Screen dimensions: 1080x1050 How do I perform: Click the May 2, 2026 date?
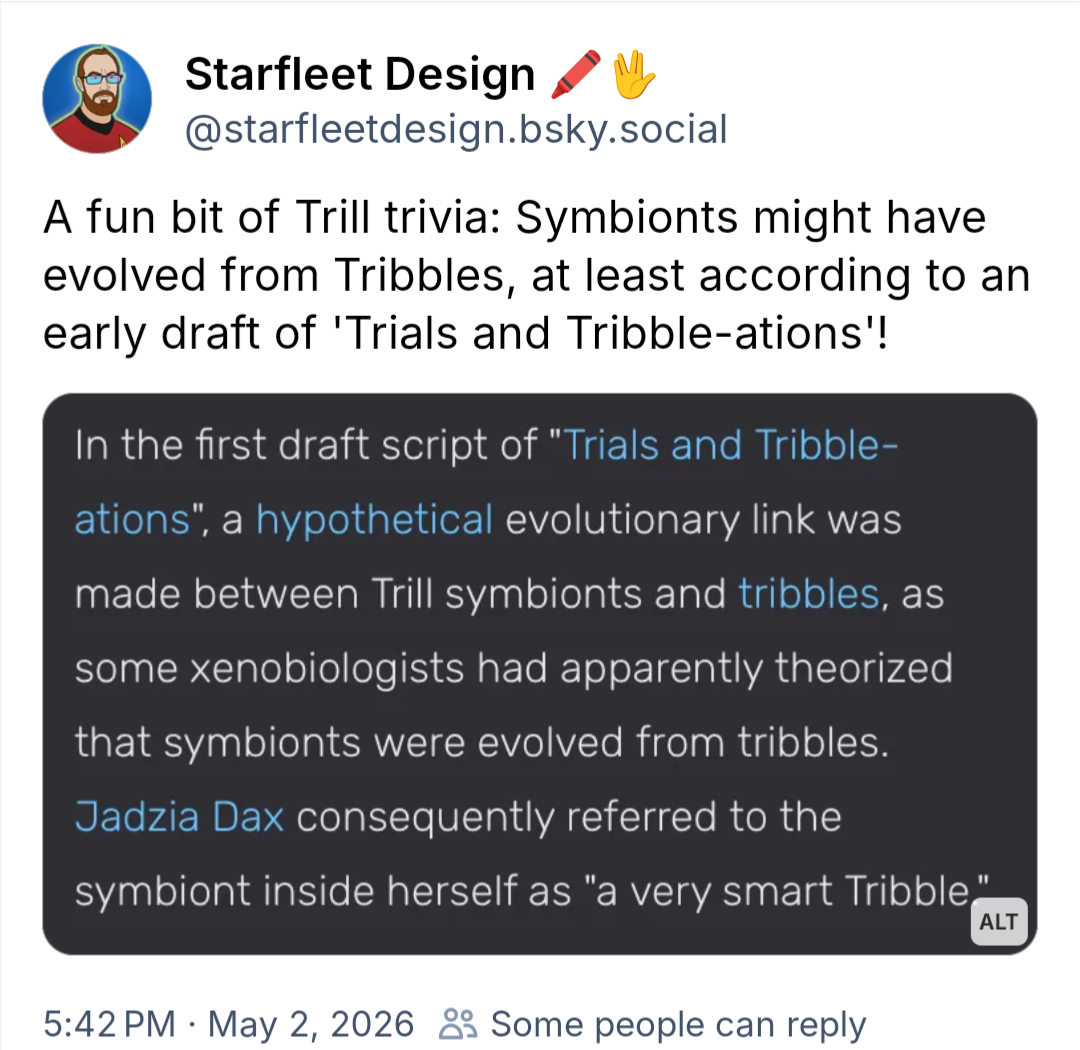pyautogui.click(x=311, y=1024)
